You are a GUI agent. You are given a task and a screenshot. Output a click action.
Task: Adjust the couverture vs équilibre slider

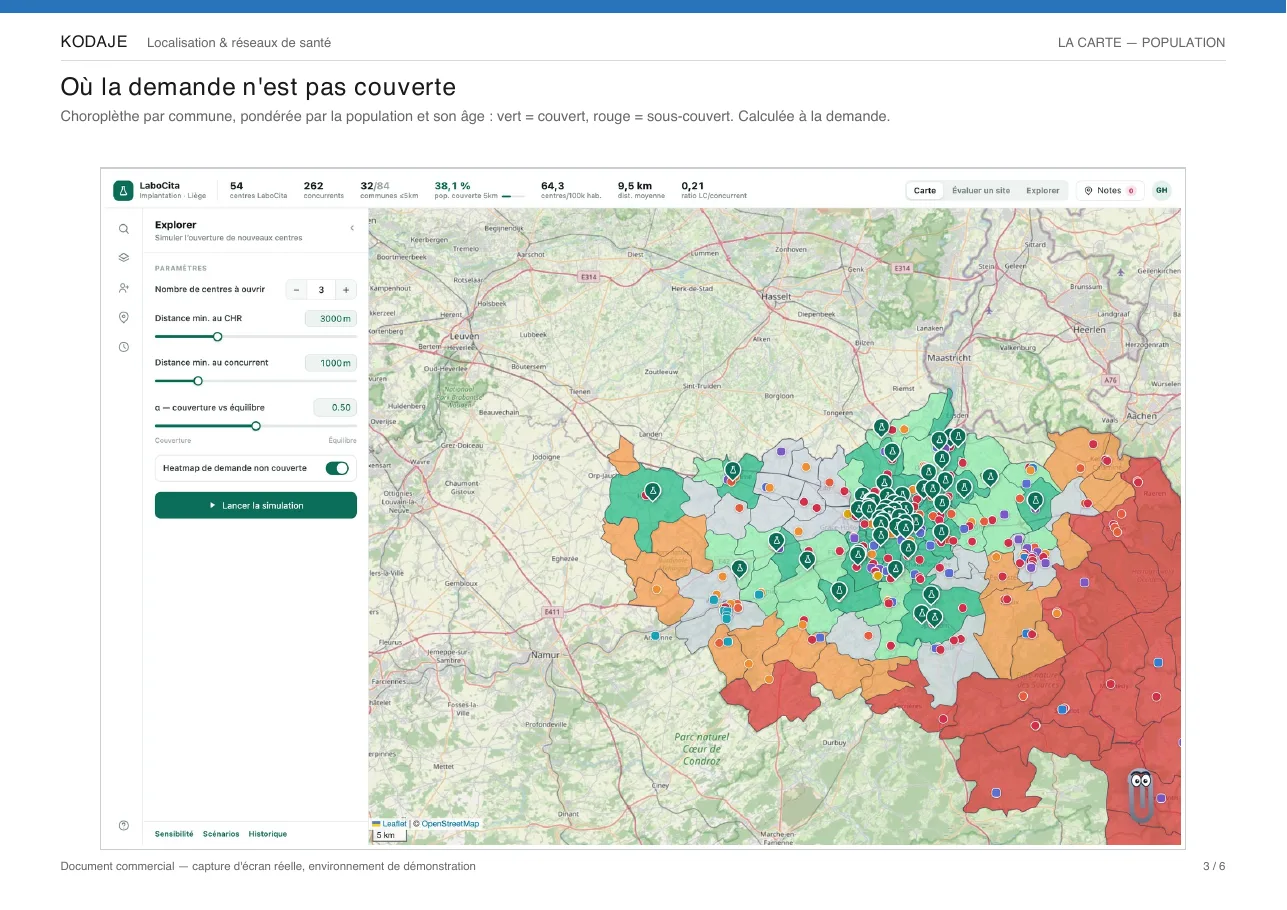[256, 426]
